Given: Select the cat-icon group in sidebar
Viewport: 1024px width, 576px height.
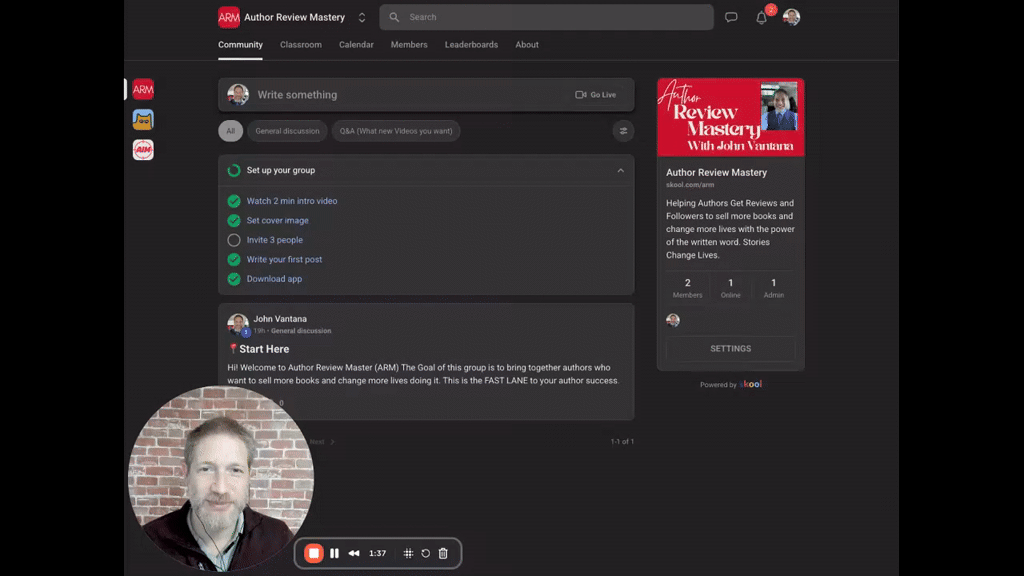Looking at the screenshot, I should coord(143,120).
